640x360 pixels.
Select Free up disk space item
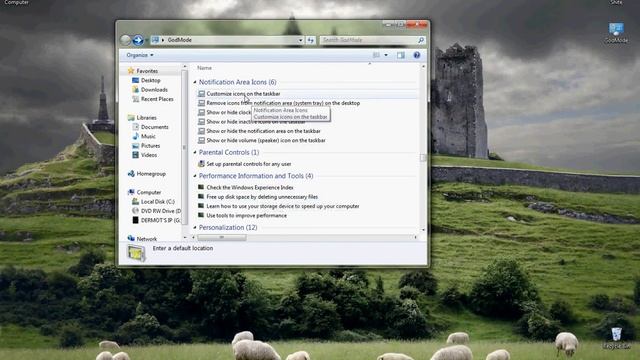(x=262, y=197)
